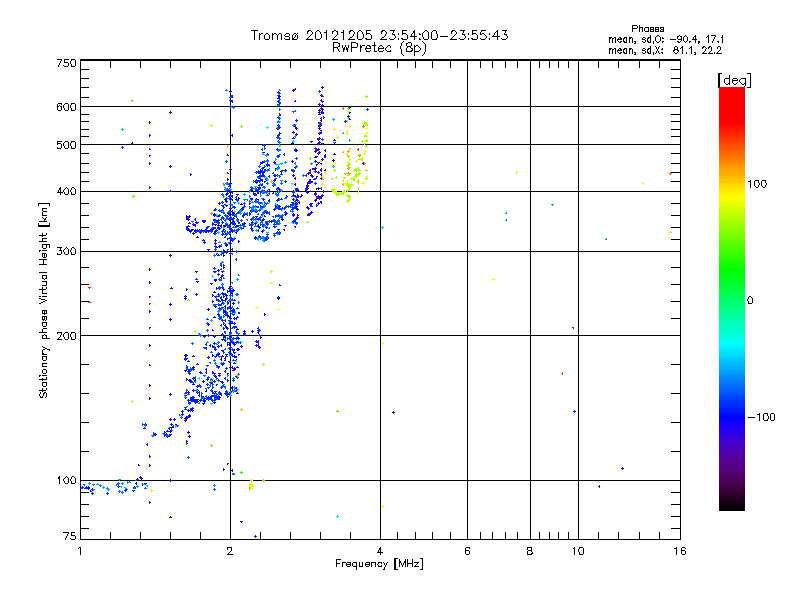Click the y-axis '100' tick label

click(66, 481)
